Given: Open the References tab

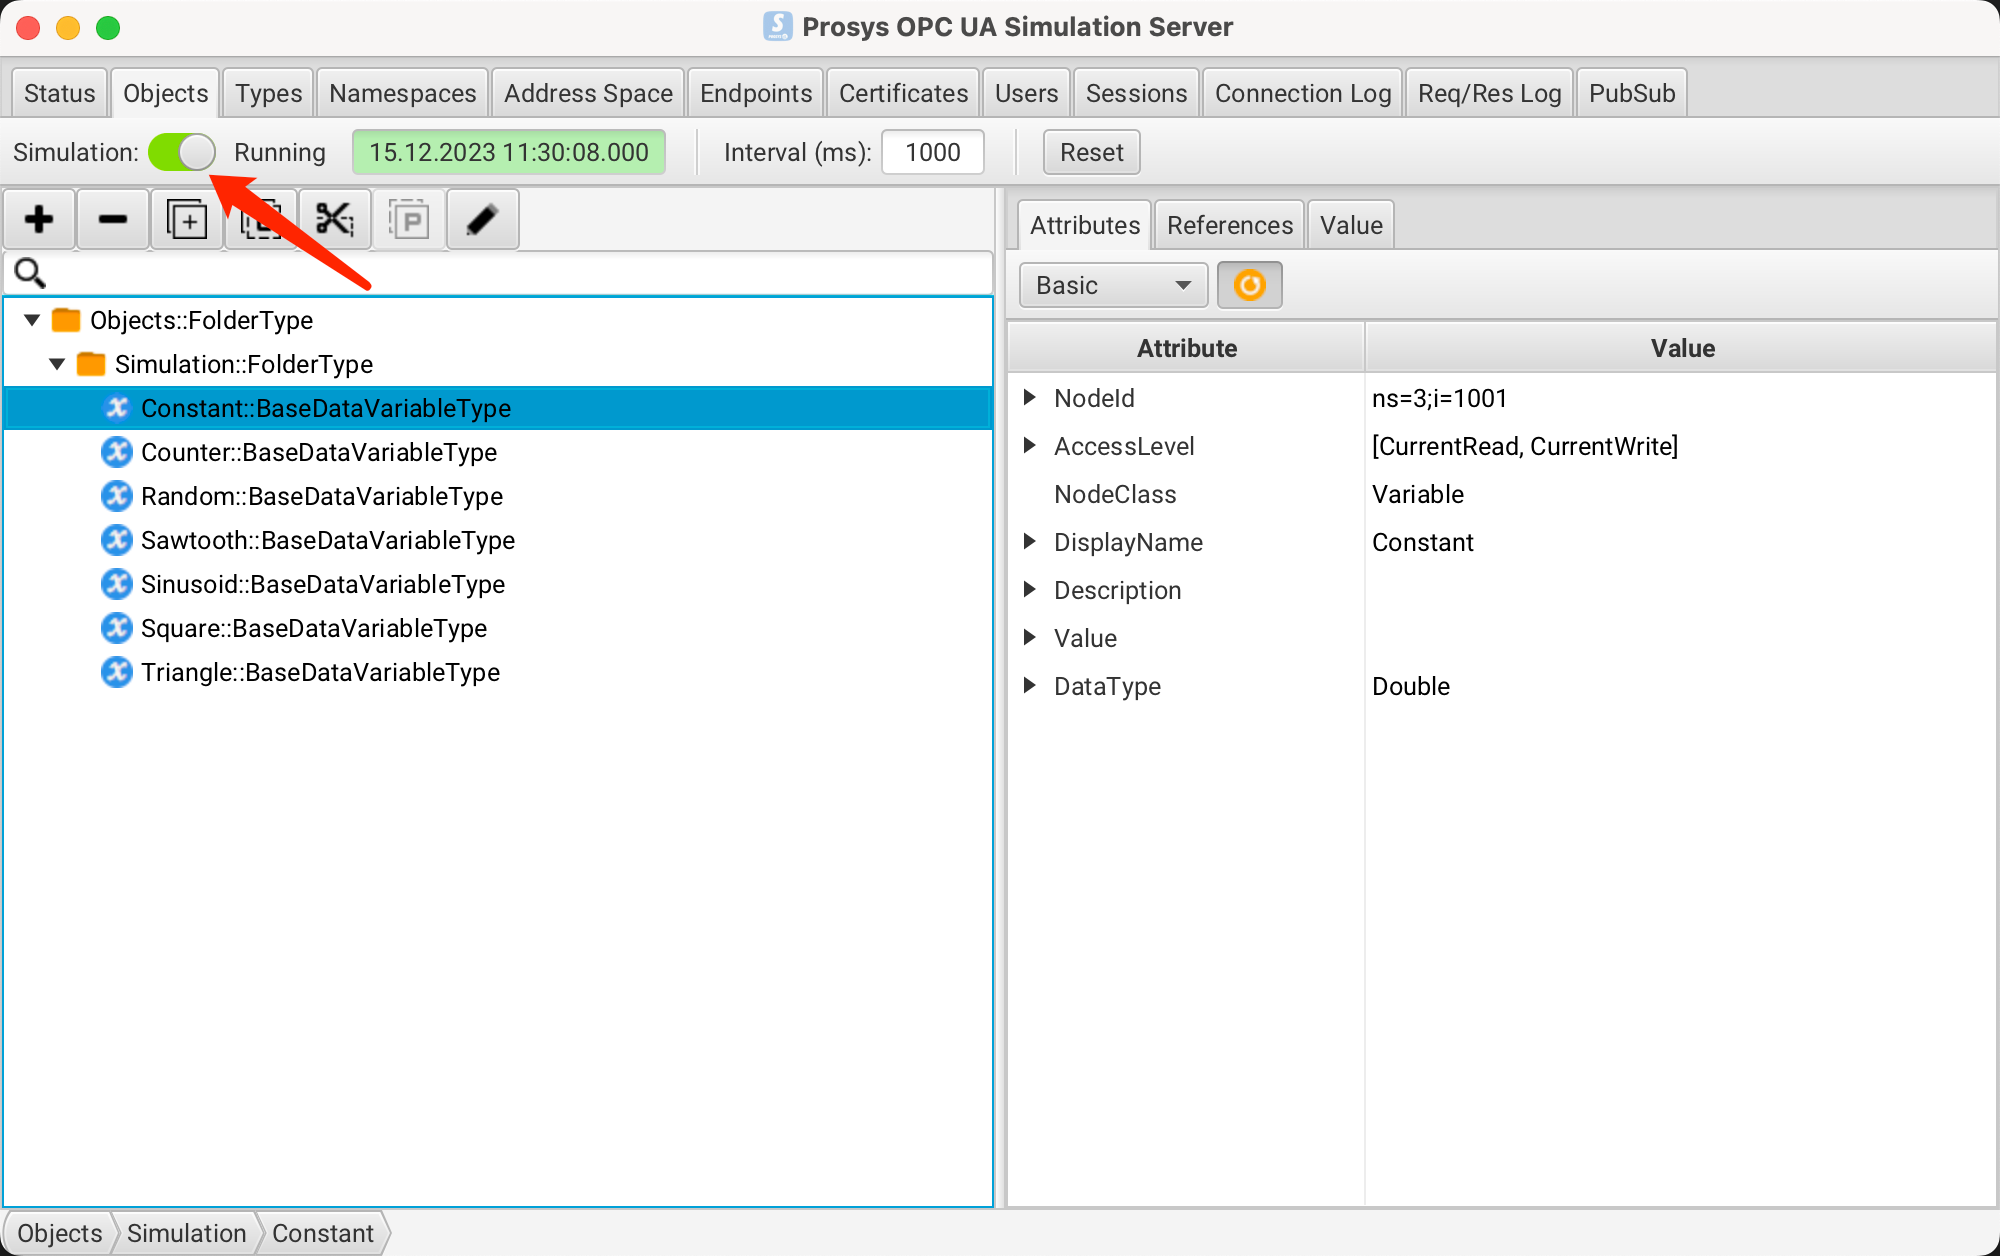Looking at the screenshot, I should [x=1229, y=225].
